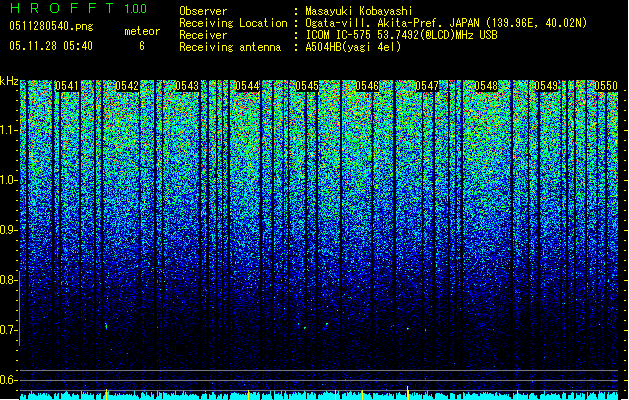Click the 0545 time label
Image resolution: width=629 pixels, height=400 pixels.
pyautogui.click(x=307, y=86)
